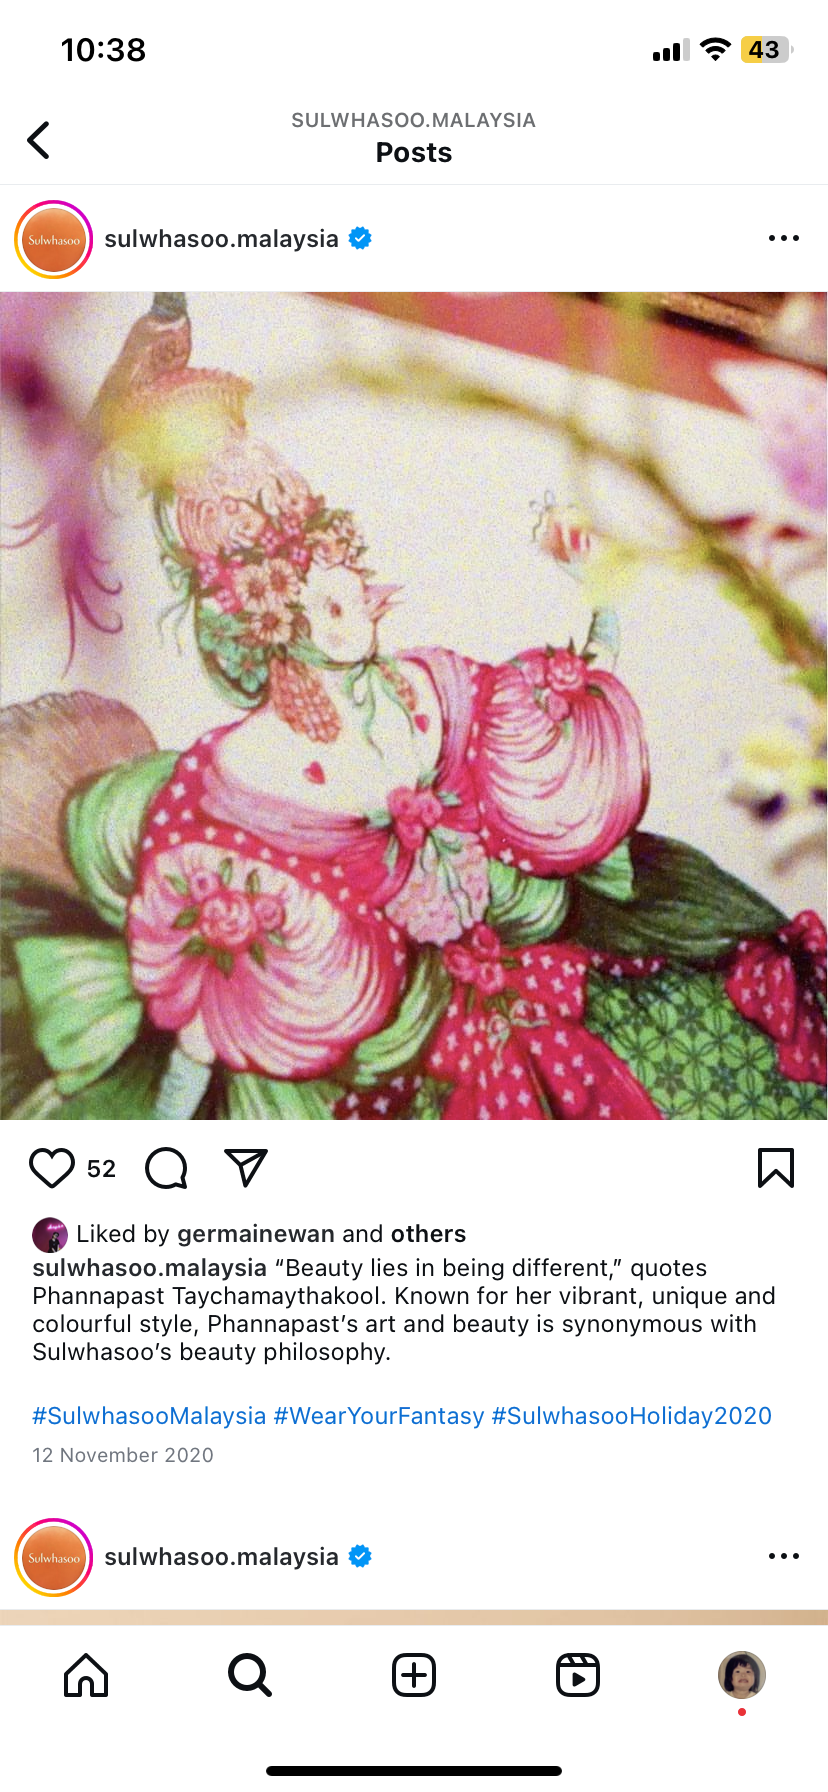Screen dimensions: 828x1792
Task: Open the list of others who liked
Action: click(x=429, y=1234)
